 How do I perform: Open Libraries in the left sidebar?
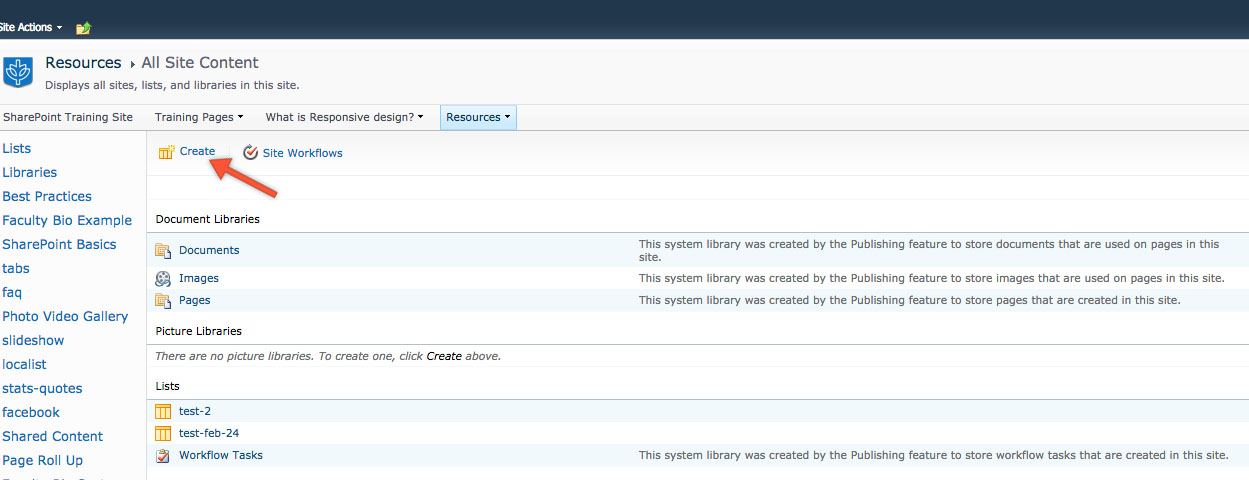click(30, 172)
